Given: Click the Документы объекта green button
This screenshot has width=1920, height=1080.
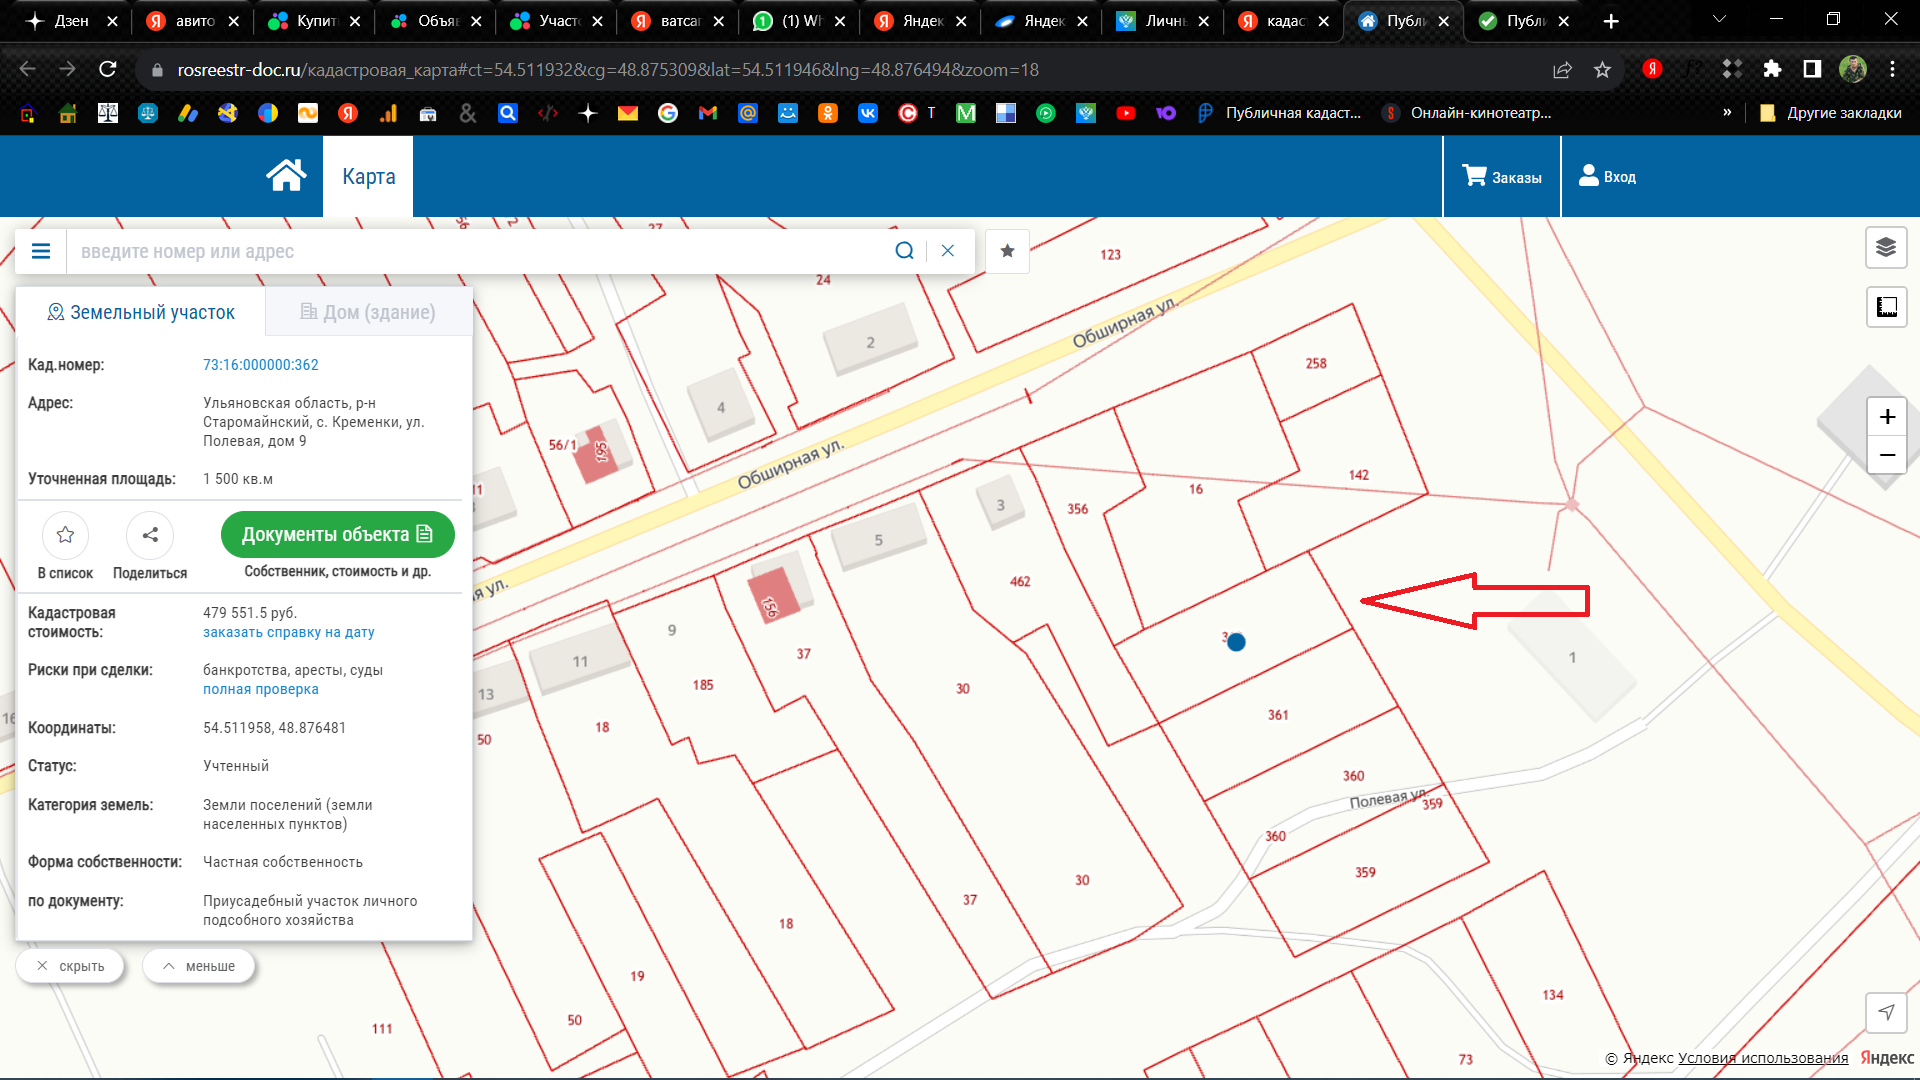Looking at the screenshot, I should (x=337, y=534).
